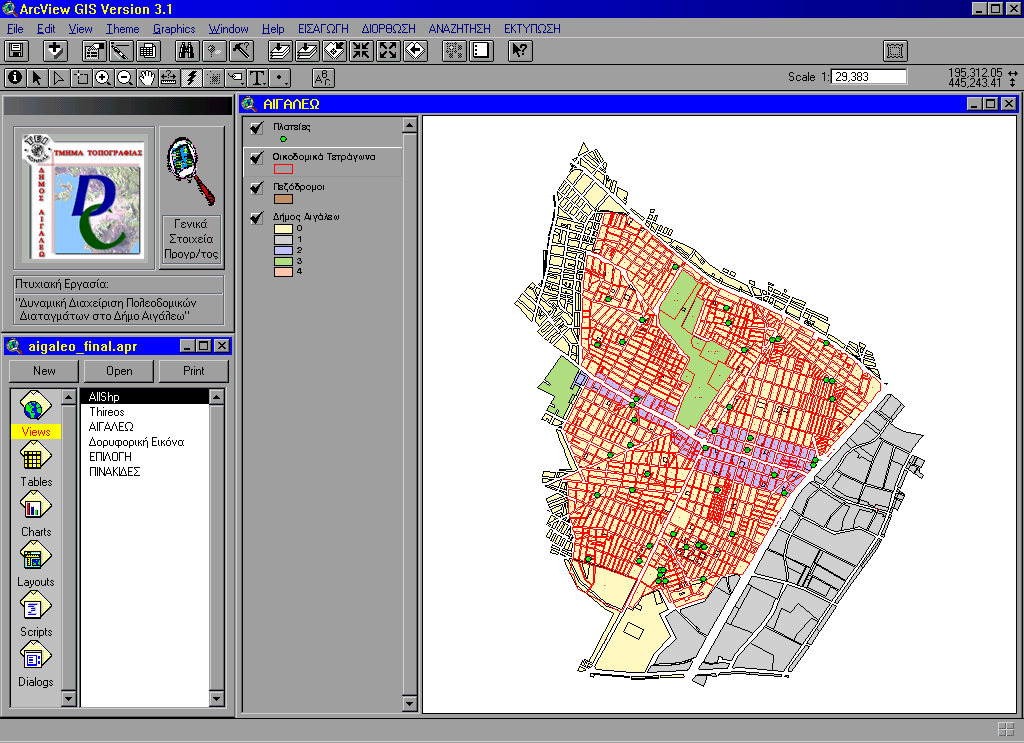Image resolution: width=1024 pixels, height=743 pixels.
Task: Select the Hotlink lightning tool
Action: click(x=190, y=78)
